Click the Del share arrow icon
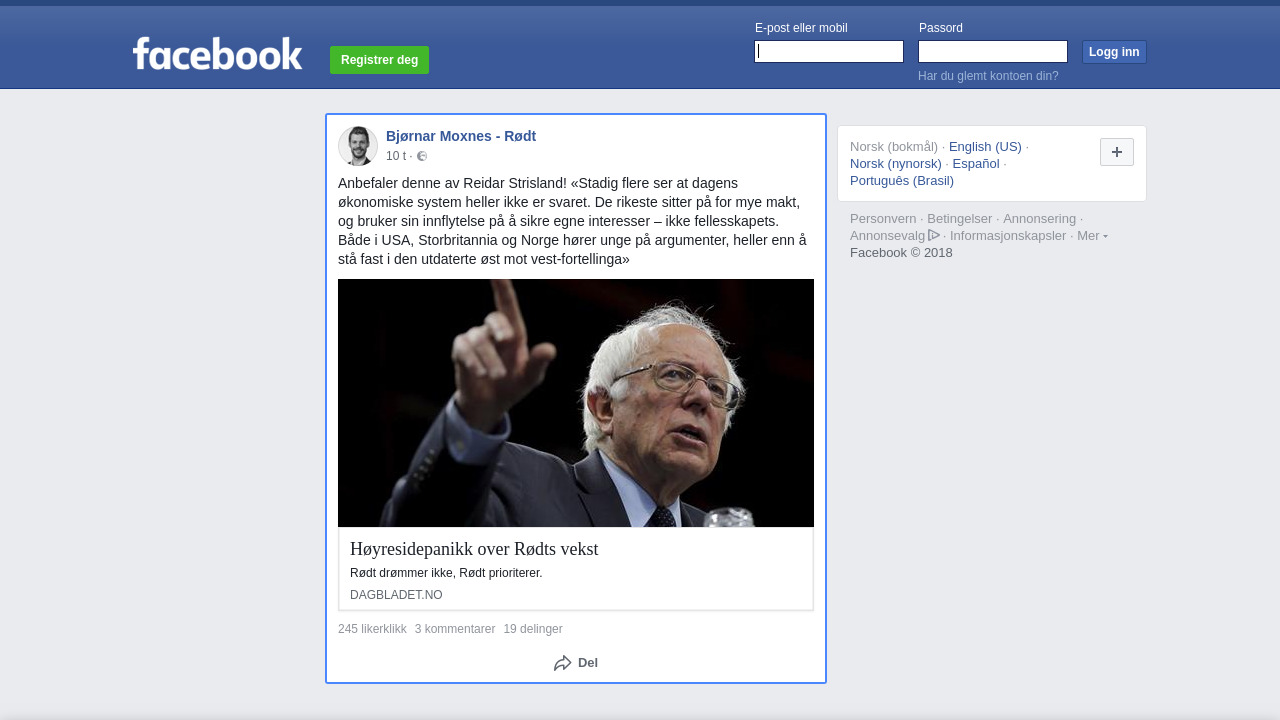The height and width of the screenshot is (720, 1280). pos(563,663)
